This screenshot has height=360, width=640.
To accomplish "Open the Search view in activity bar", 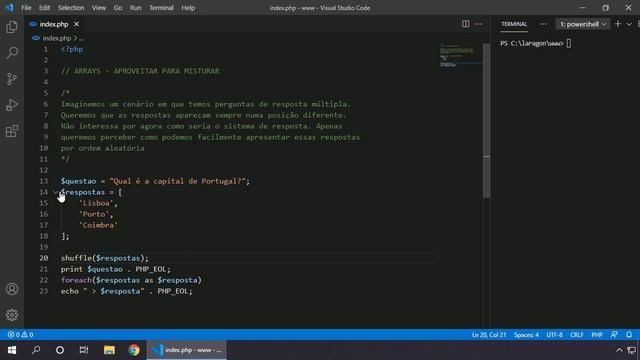I will coord(12,53).
